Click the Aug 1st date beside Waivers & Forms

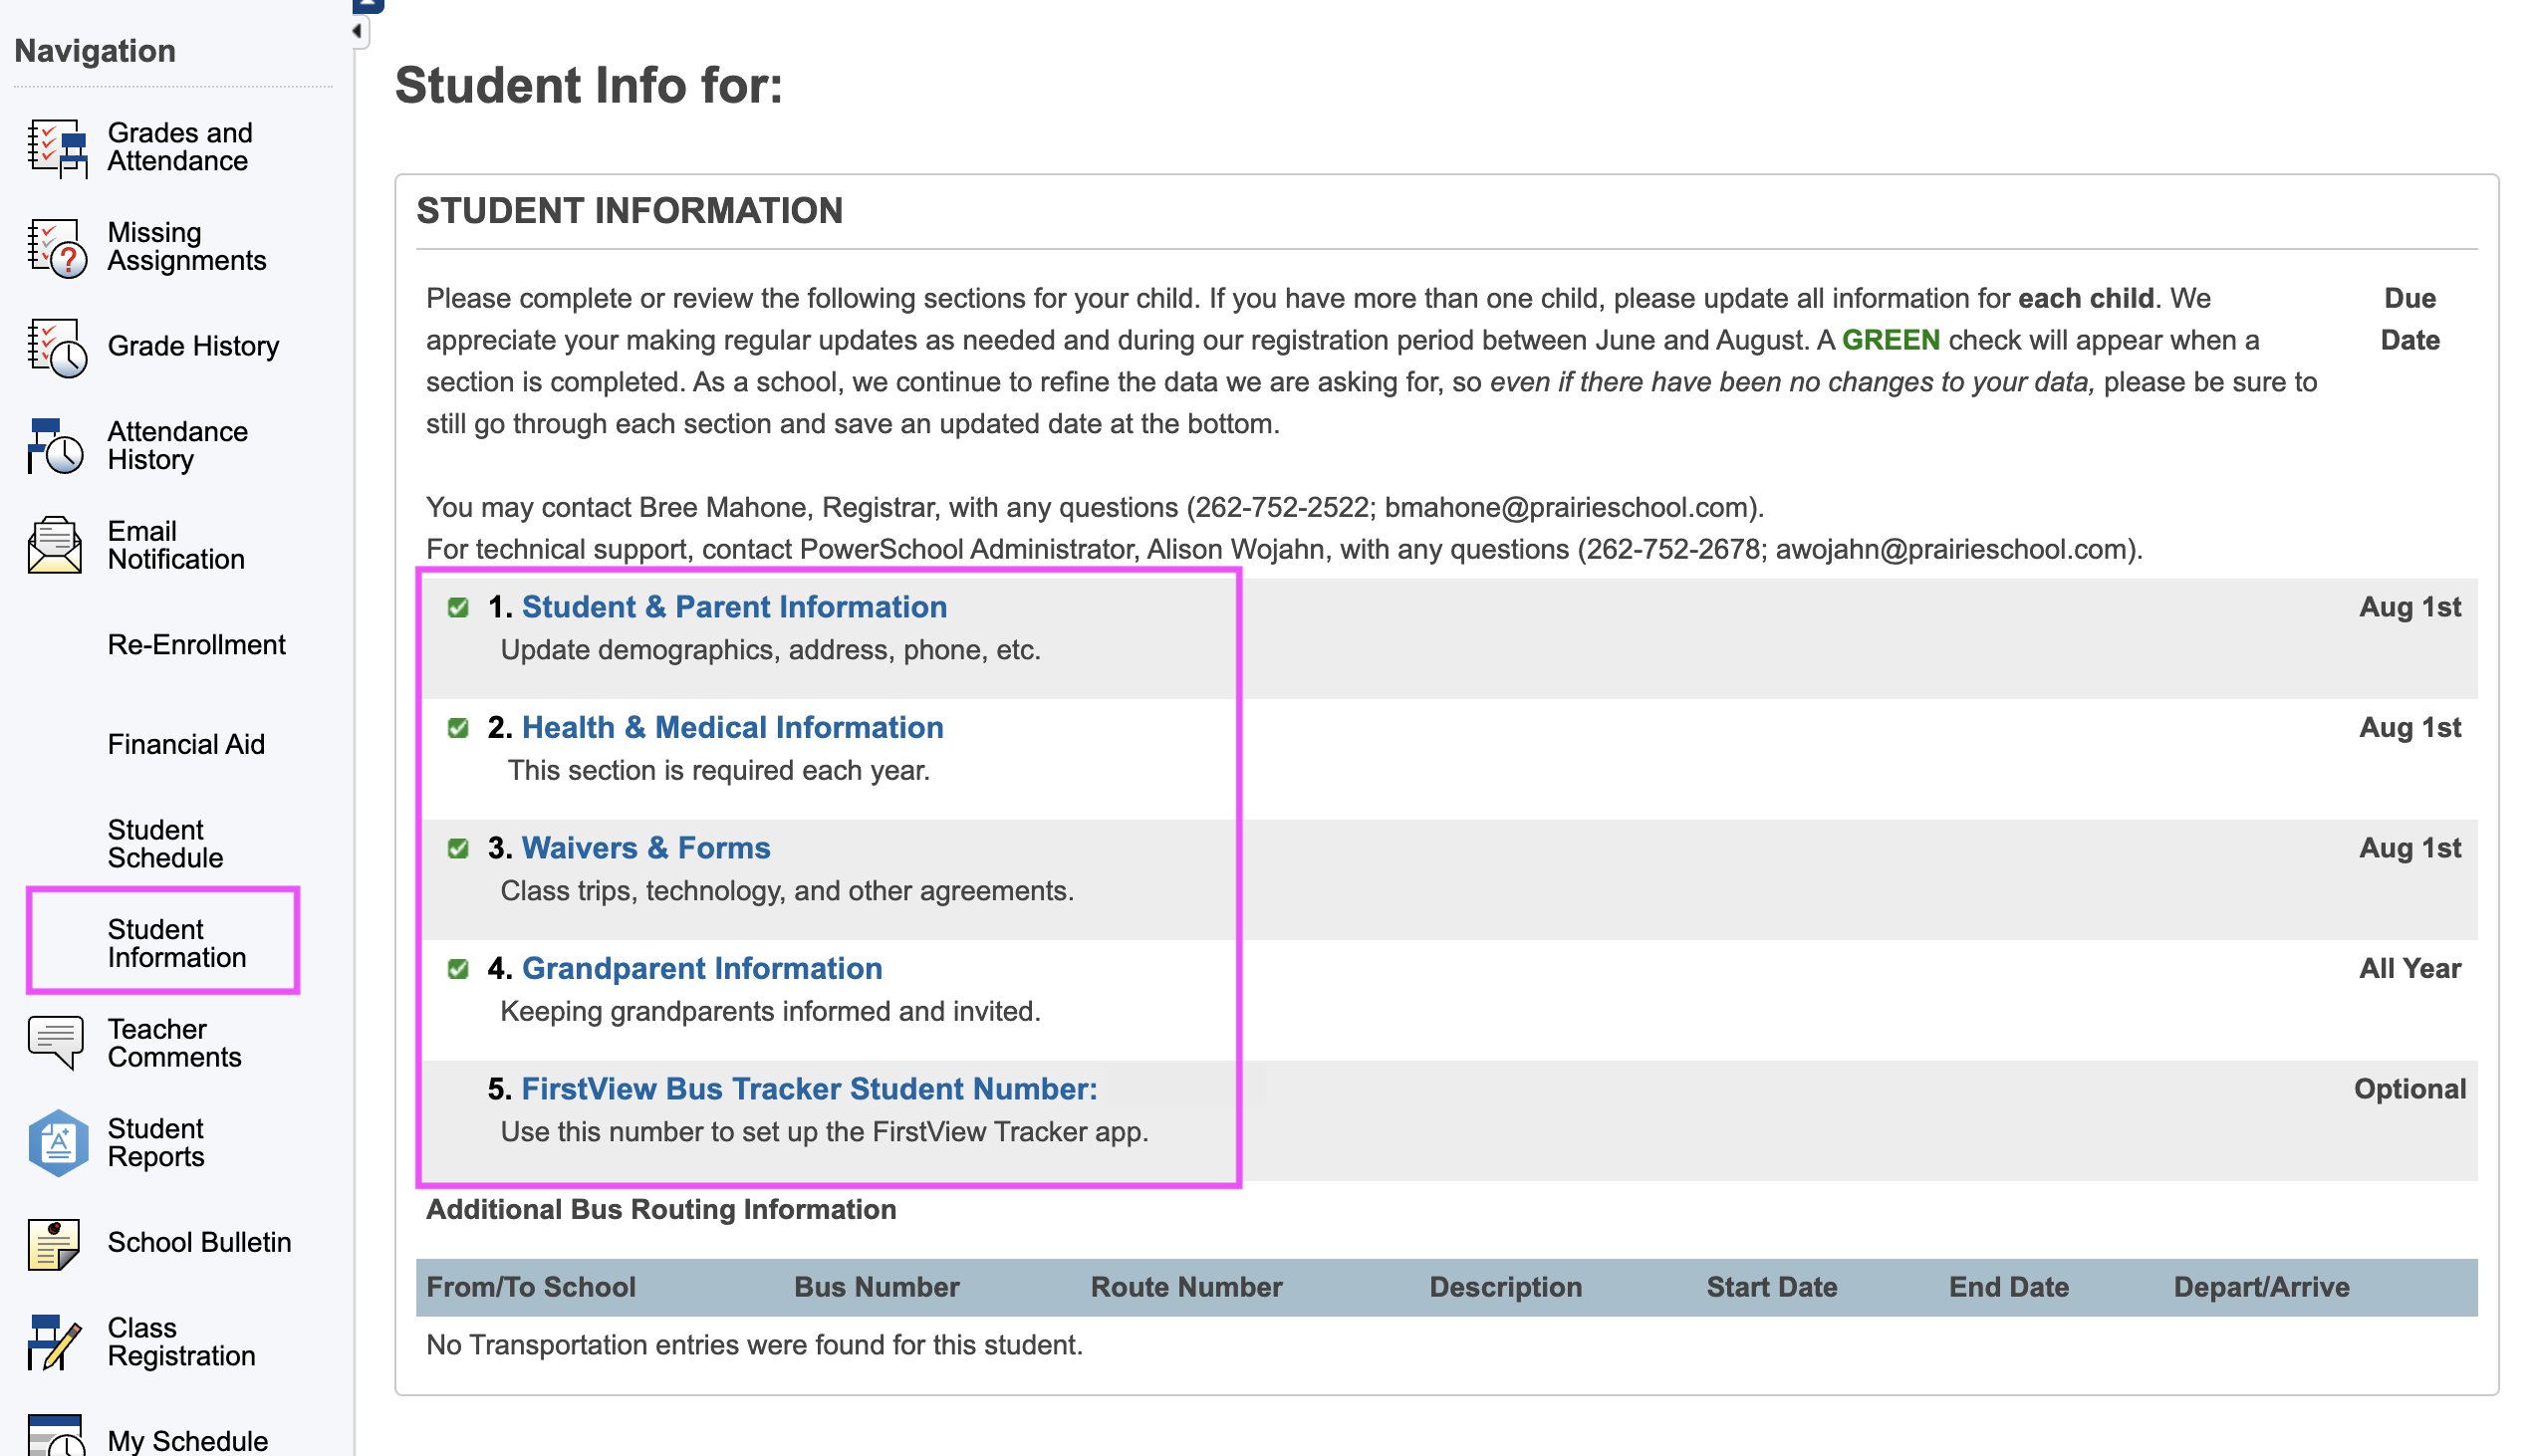click(2410, 848)
